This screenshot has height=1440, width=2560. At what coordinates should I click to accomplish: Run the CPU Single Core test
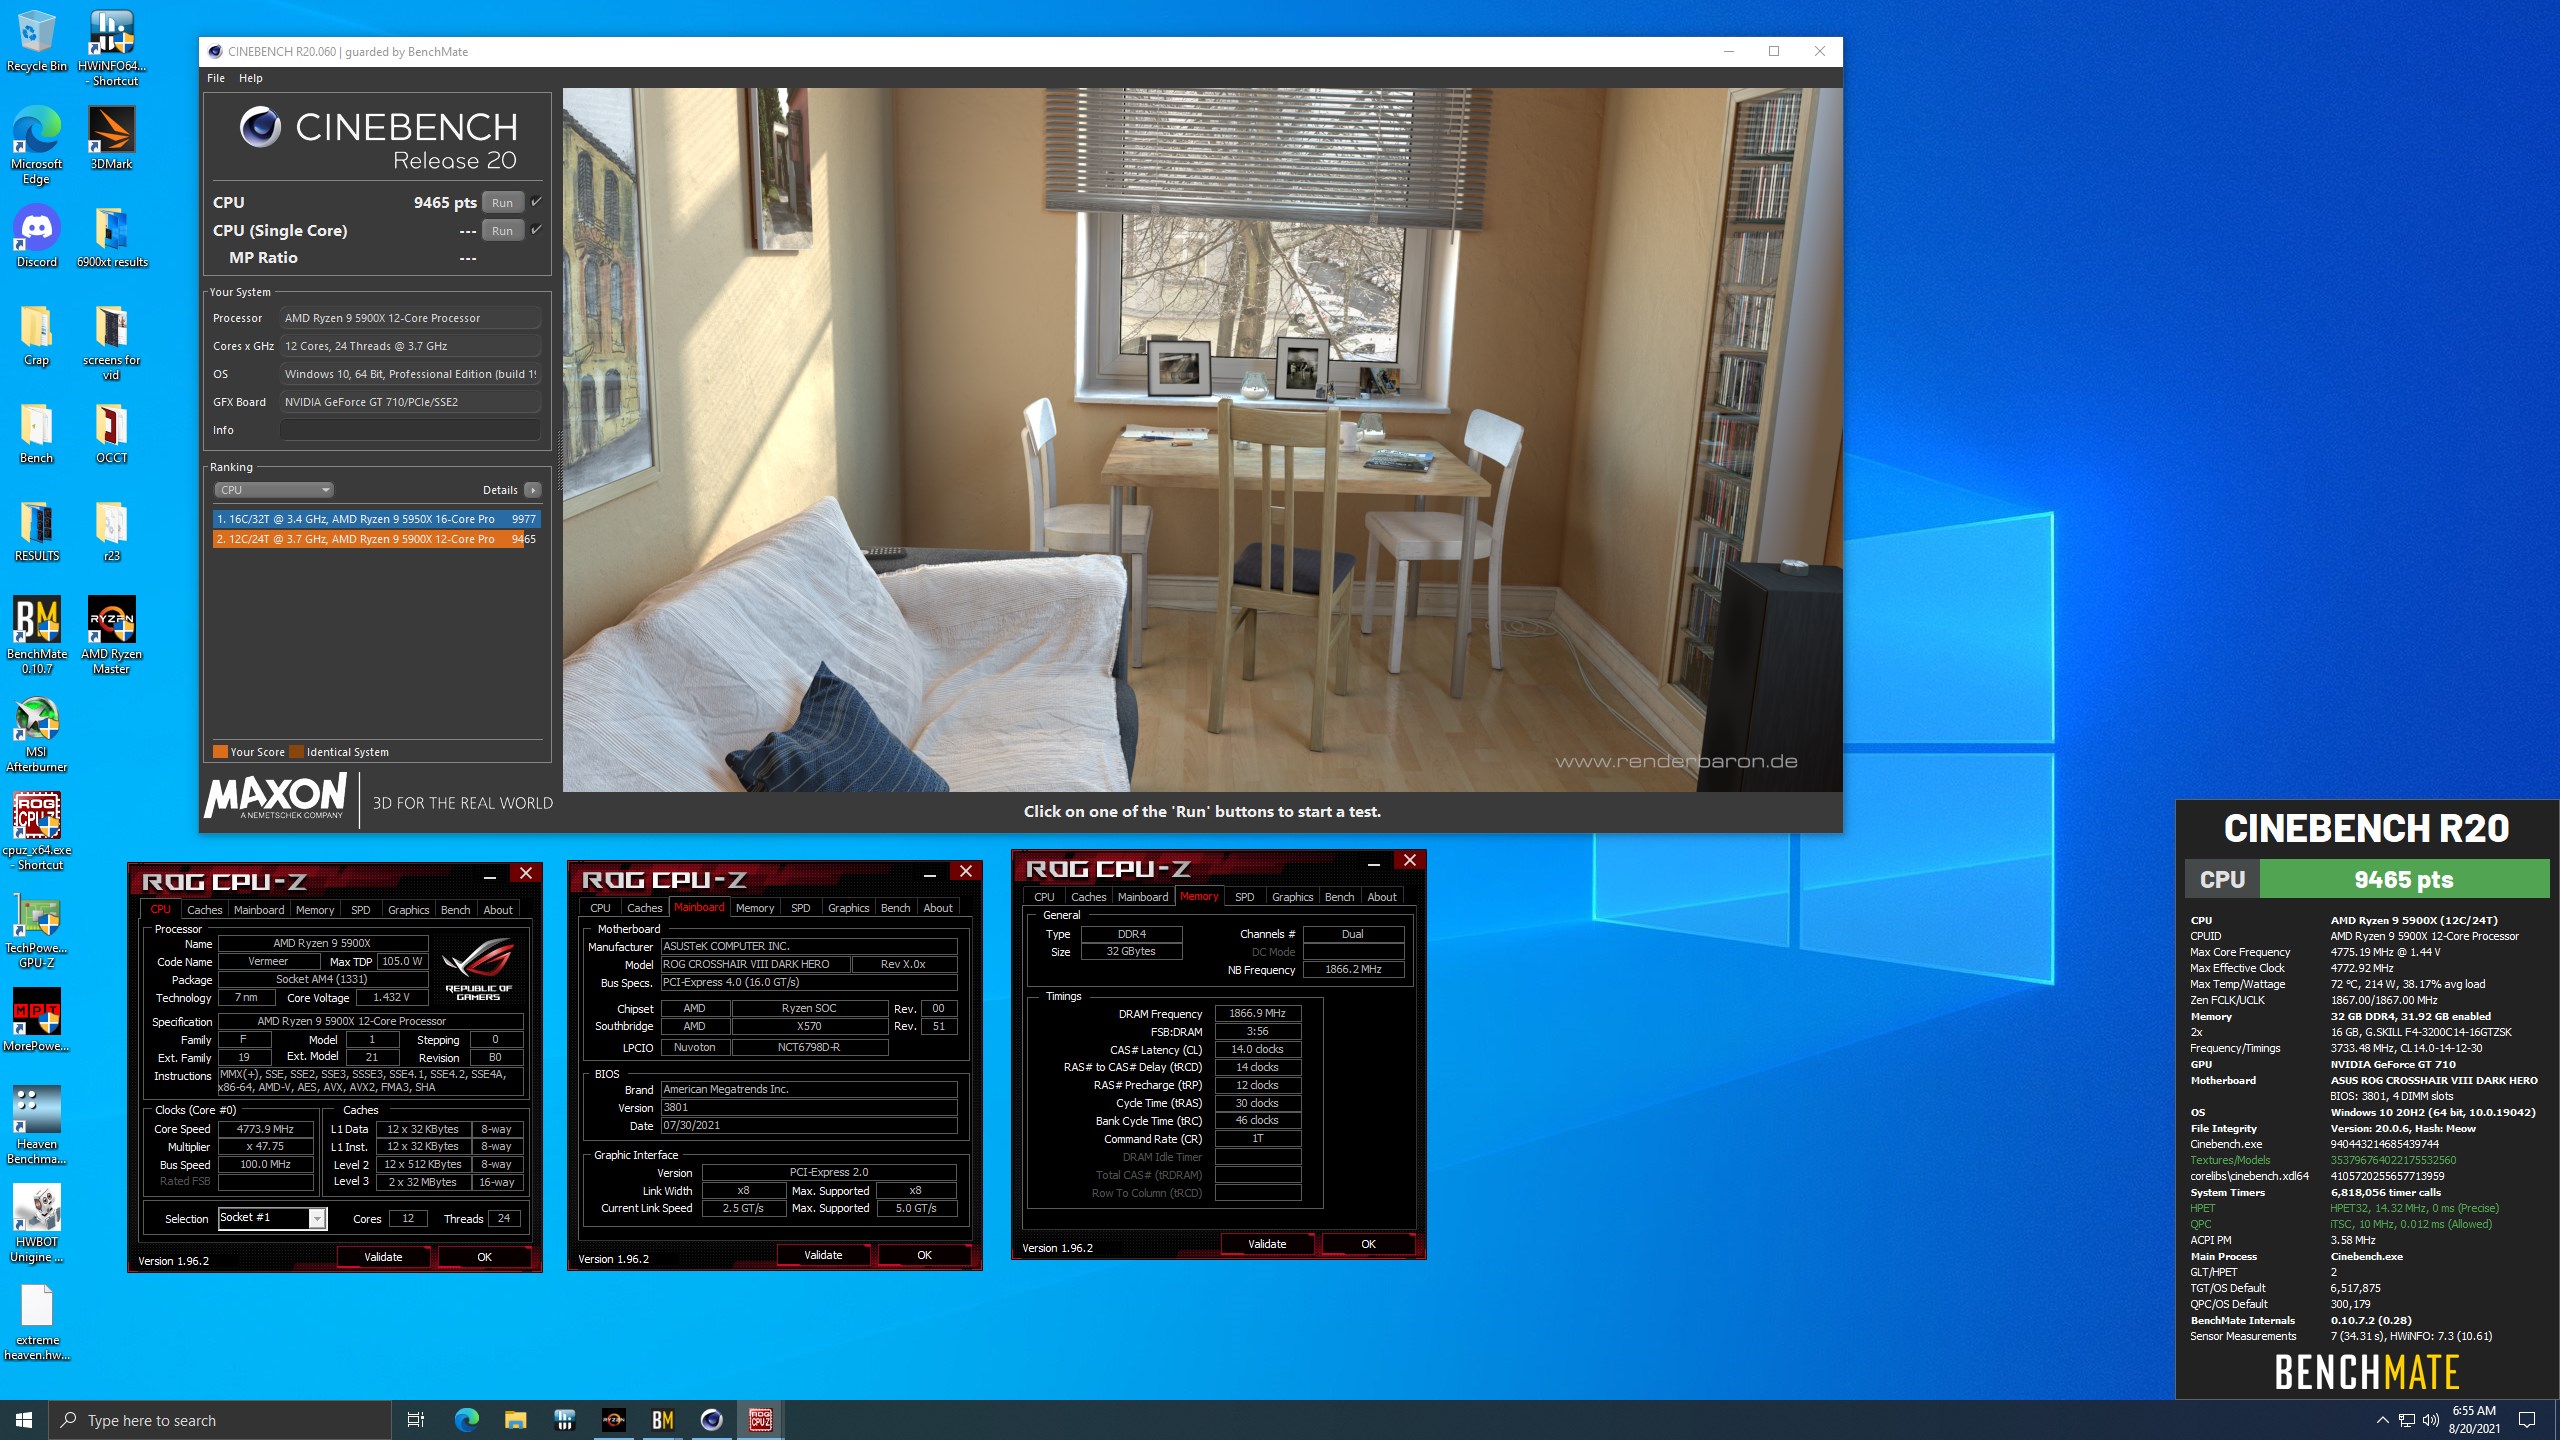(x=502, y=230)
